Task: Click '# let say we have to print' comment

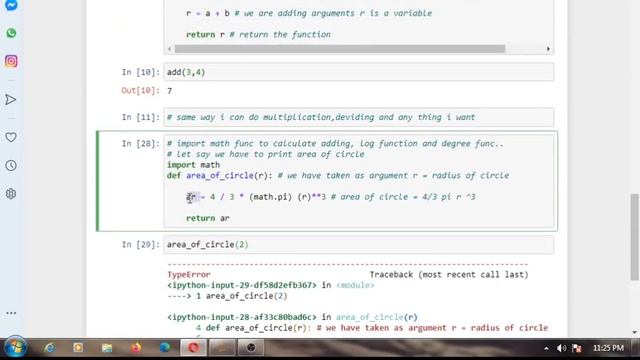Action: coord(265,154)
